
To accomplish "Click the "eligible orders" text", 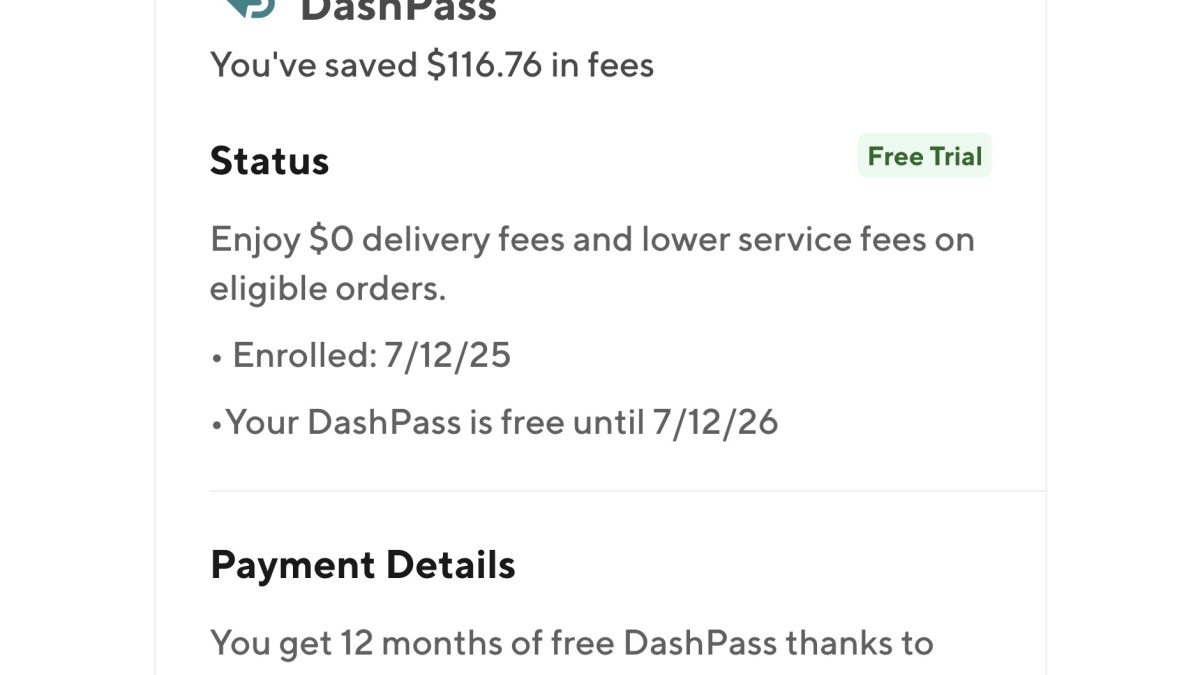I will click(x=327, y=289).
